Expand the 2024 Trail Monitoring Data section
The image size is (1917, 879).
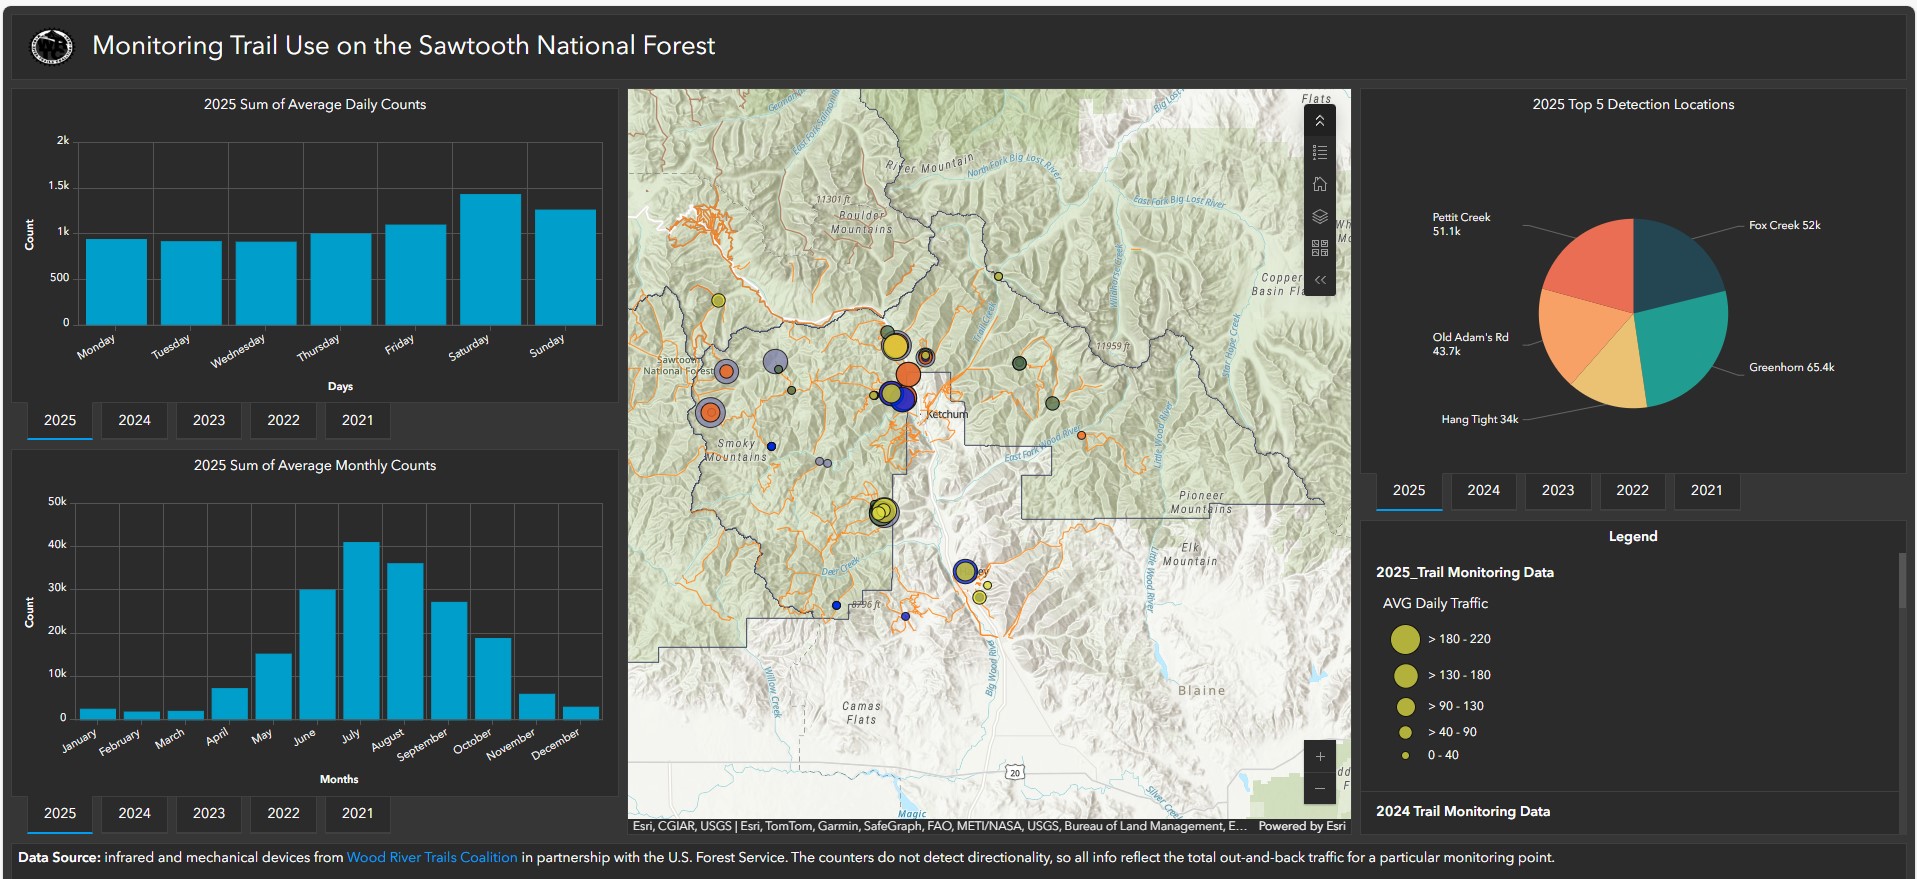(1462, 811)
